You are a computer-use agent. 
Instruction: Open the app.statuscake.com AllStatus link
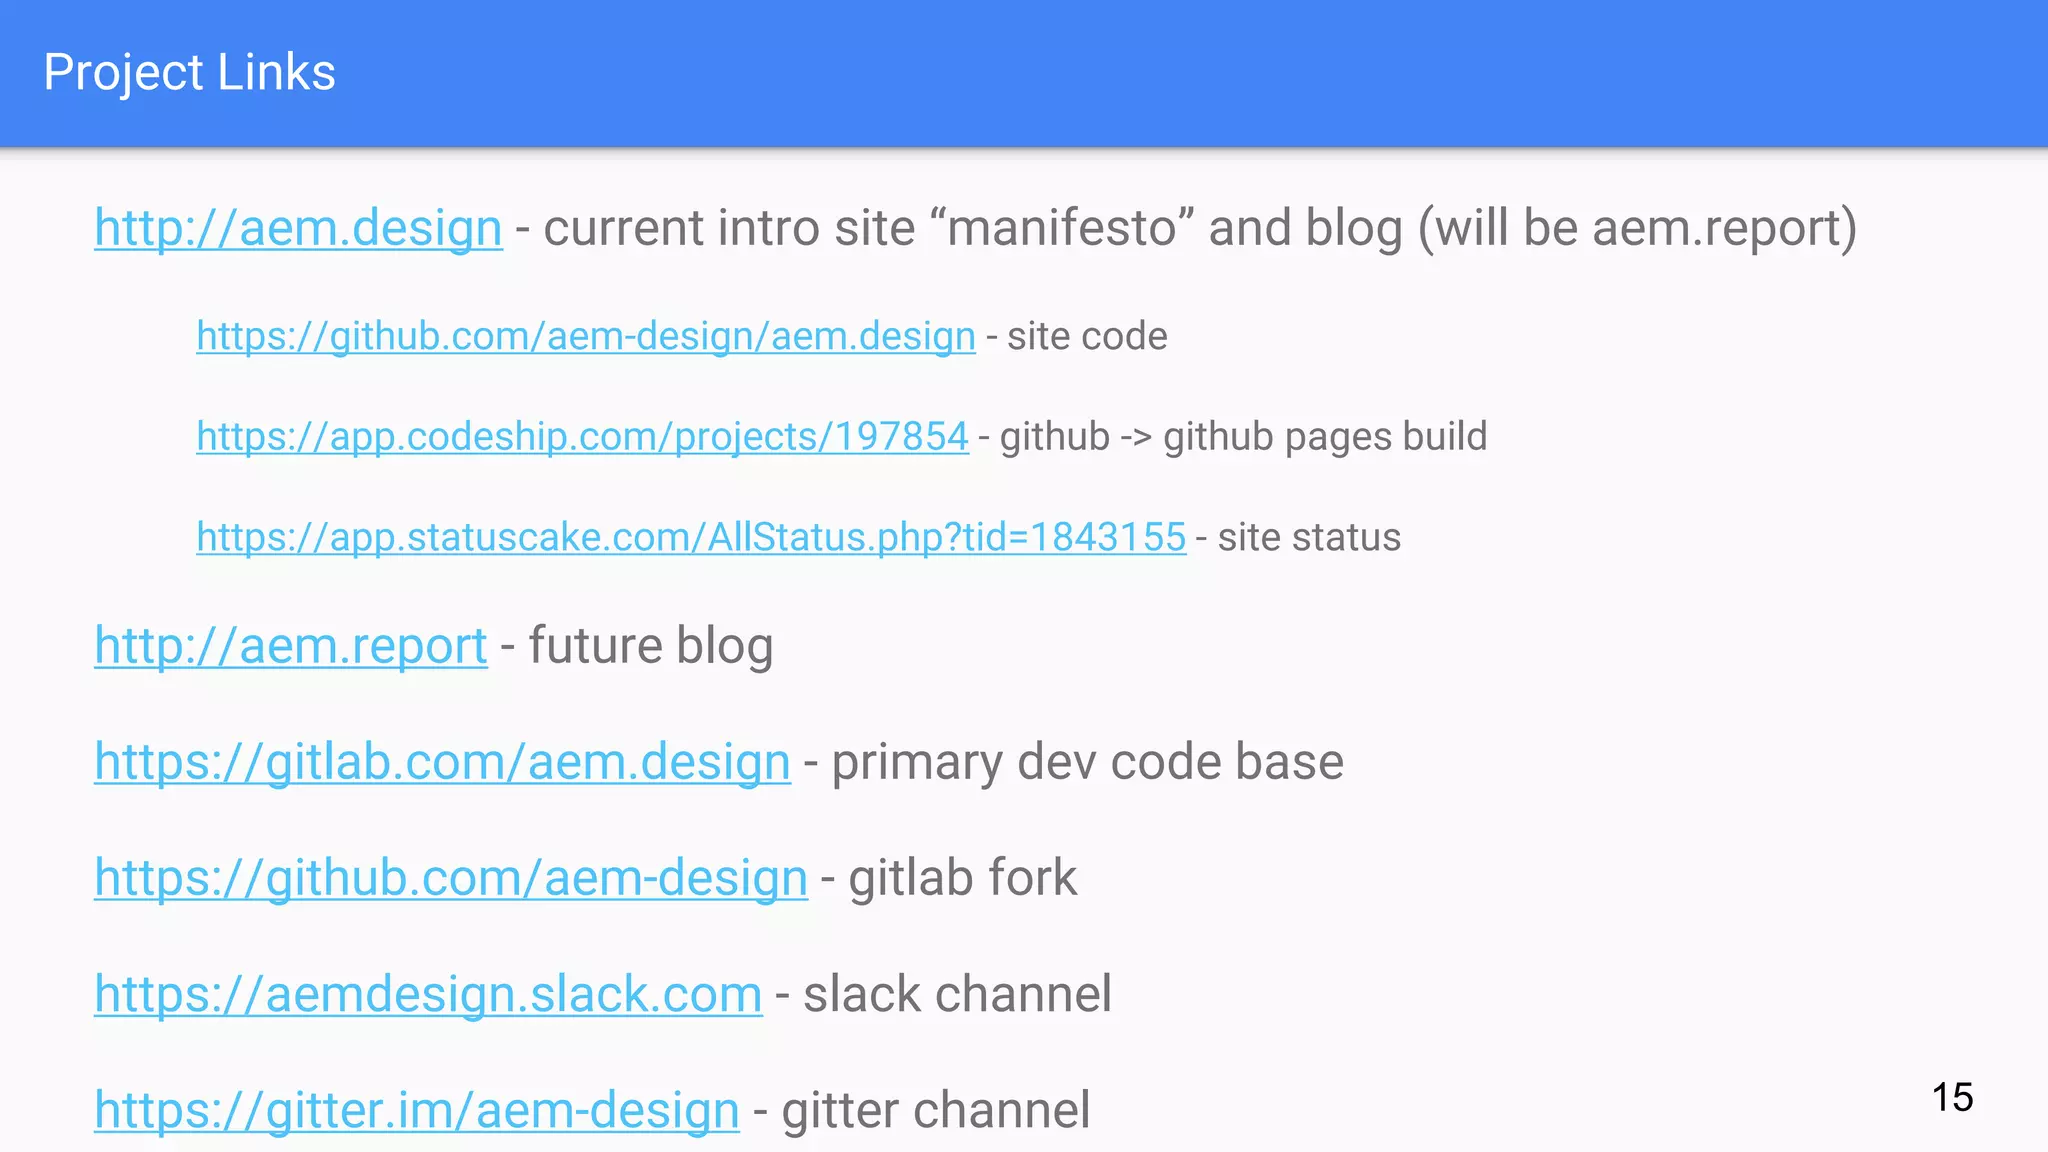pyautogui.click(x=691, y=538)
